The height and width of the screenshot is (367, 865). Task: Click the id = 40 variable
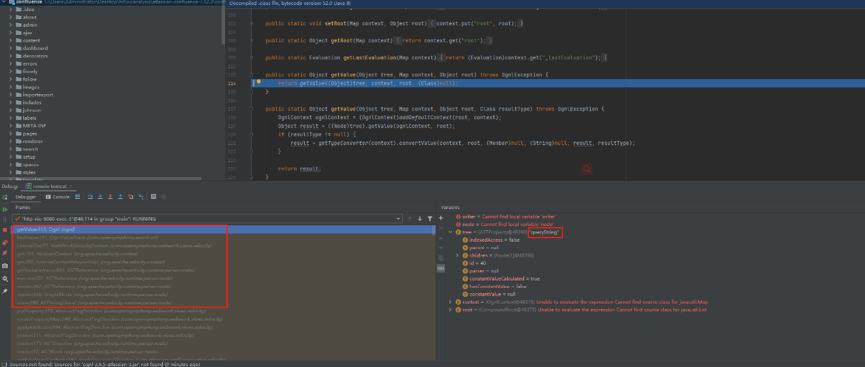coord(473,263)
